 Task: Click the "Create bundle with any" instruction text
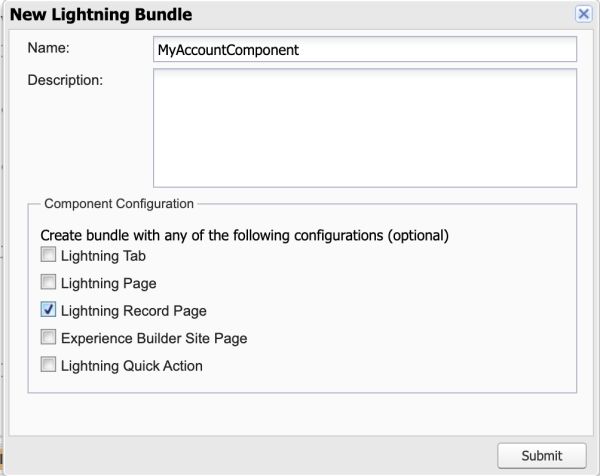245,235
